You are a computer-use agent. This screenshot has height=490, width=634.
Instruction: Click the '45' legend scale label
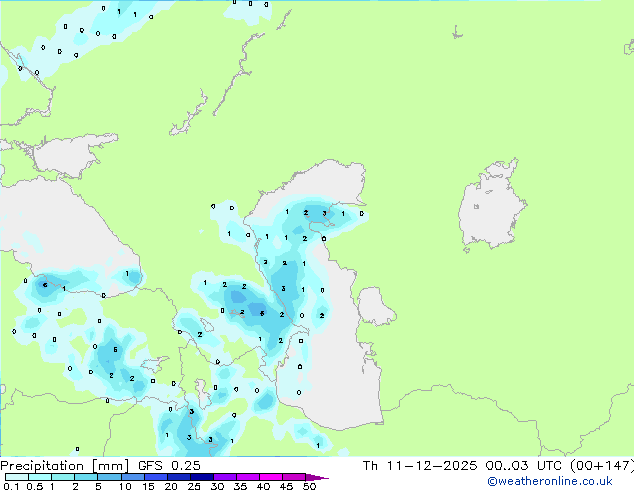click(287, 486)
